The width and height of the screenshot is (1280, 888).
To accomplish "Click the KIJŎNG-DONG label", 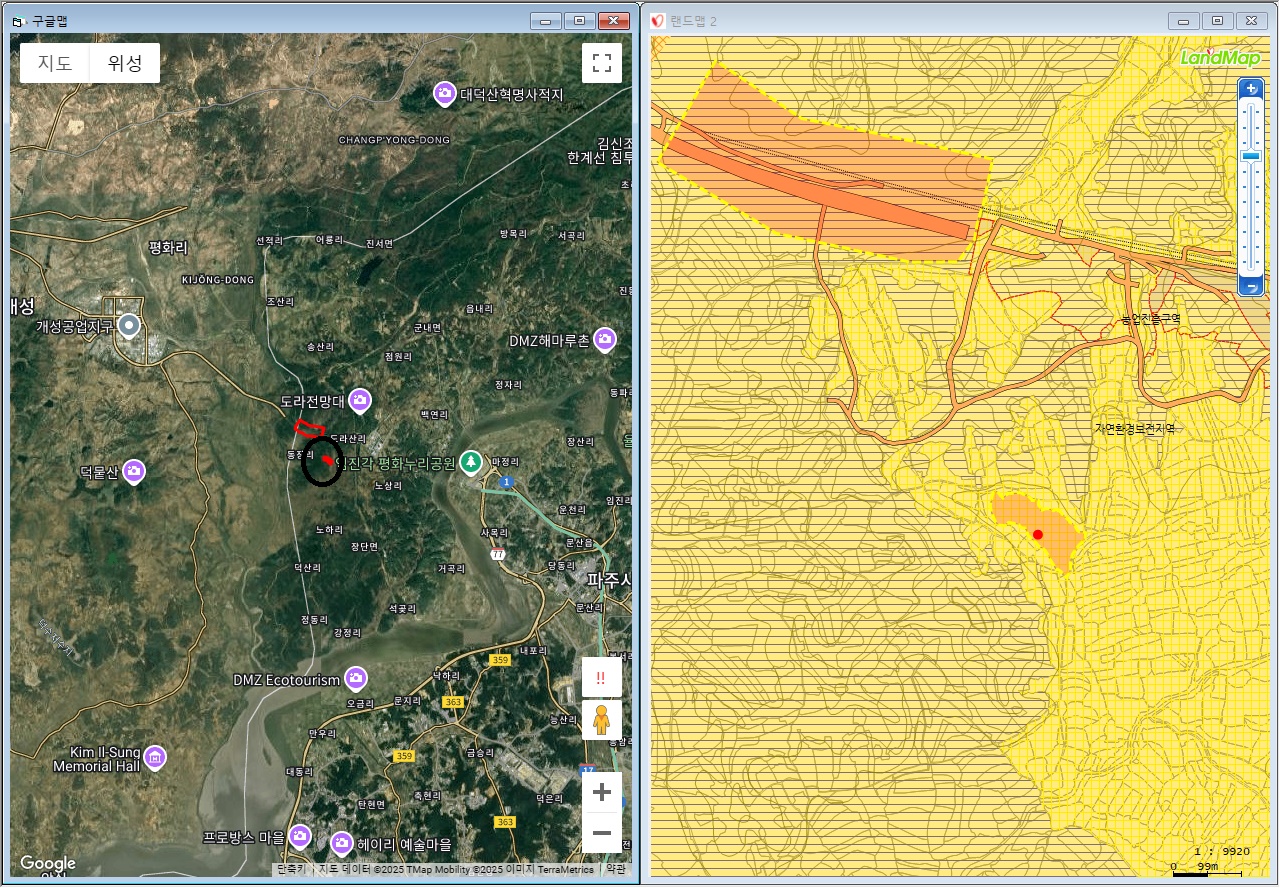I will point(218,279).
